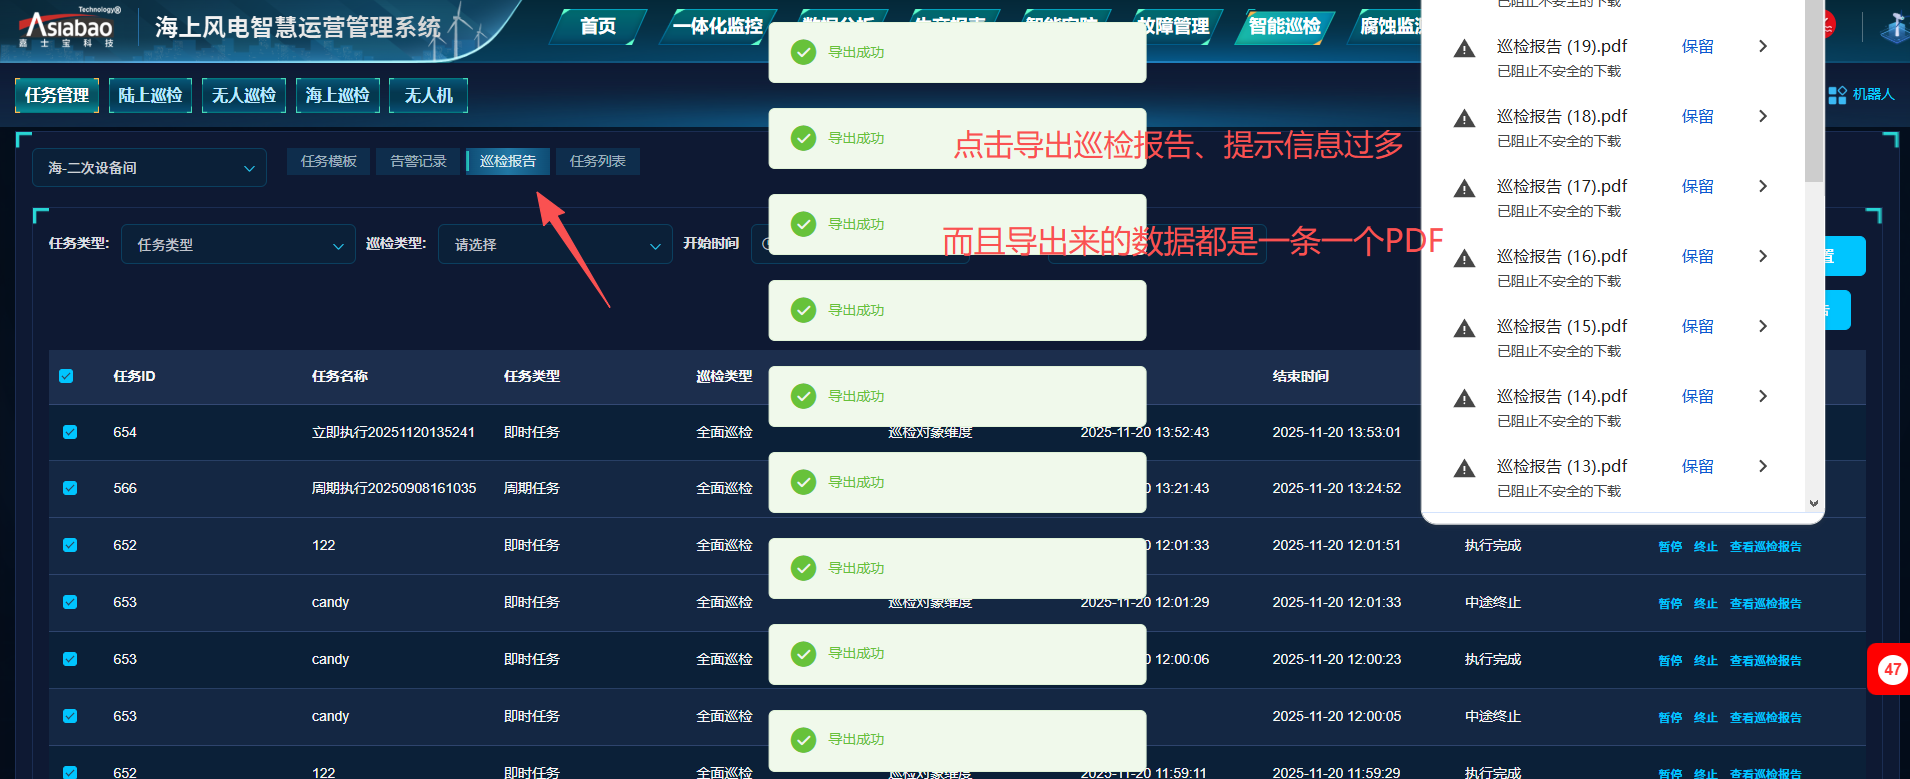Image resolution: width=1910 pixels, height=779 pixels.
Task: Click 查看巡检报告 for the 执行完成 task 652
Action: click(1765, 547)
